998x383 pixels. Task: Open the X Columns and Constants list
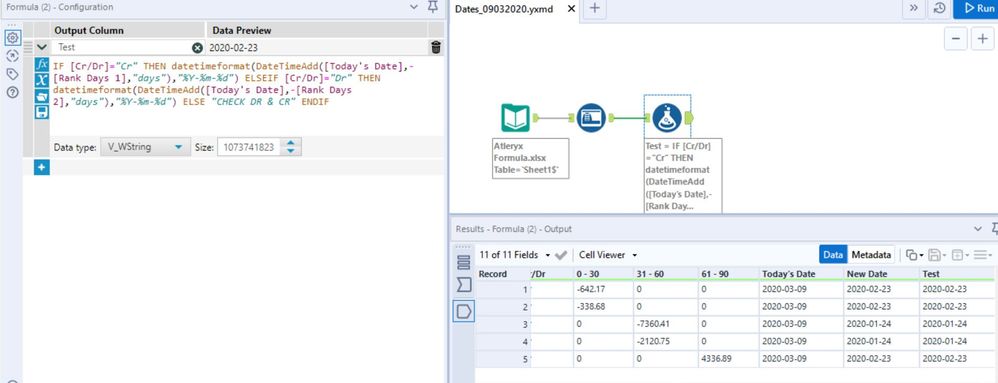(41, 80)
